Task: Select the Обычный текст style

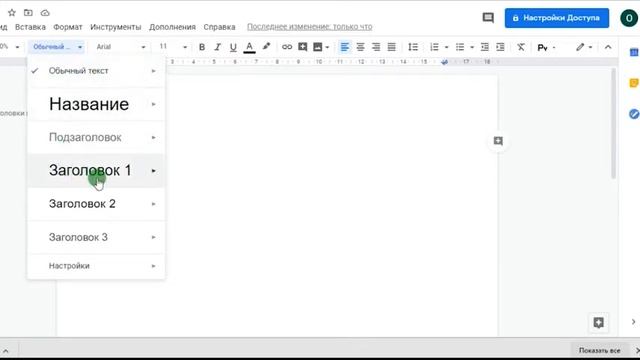Action: click(96, 71)
